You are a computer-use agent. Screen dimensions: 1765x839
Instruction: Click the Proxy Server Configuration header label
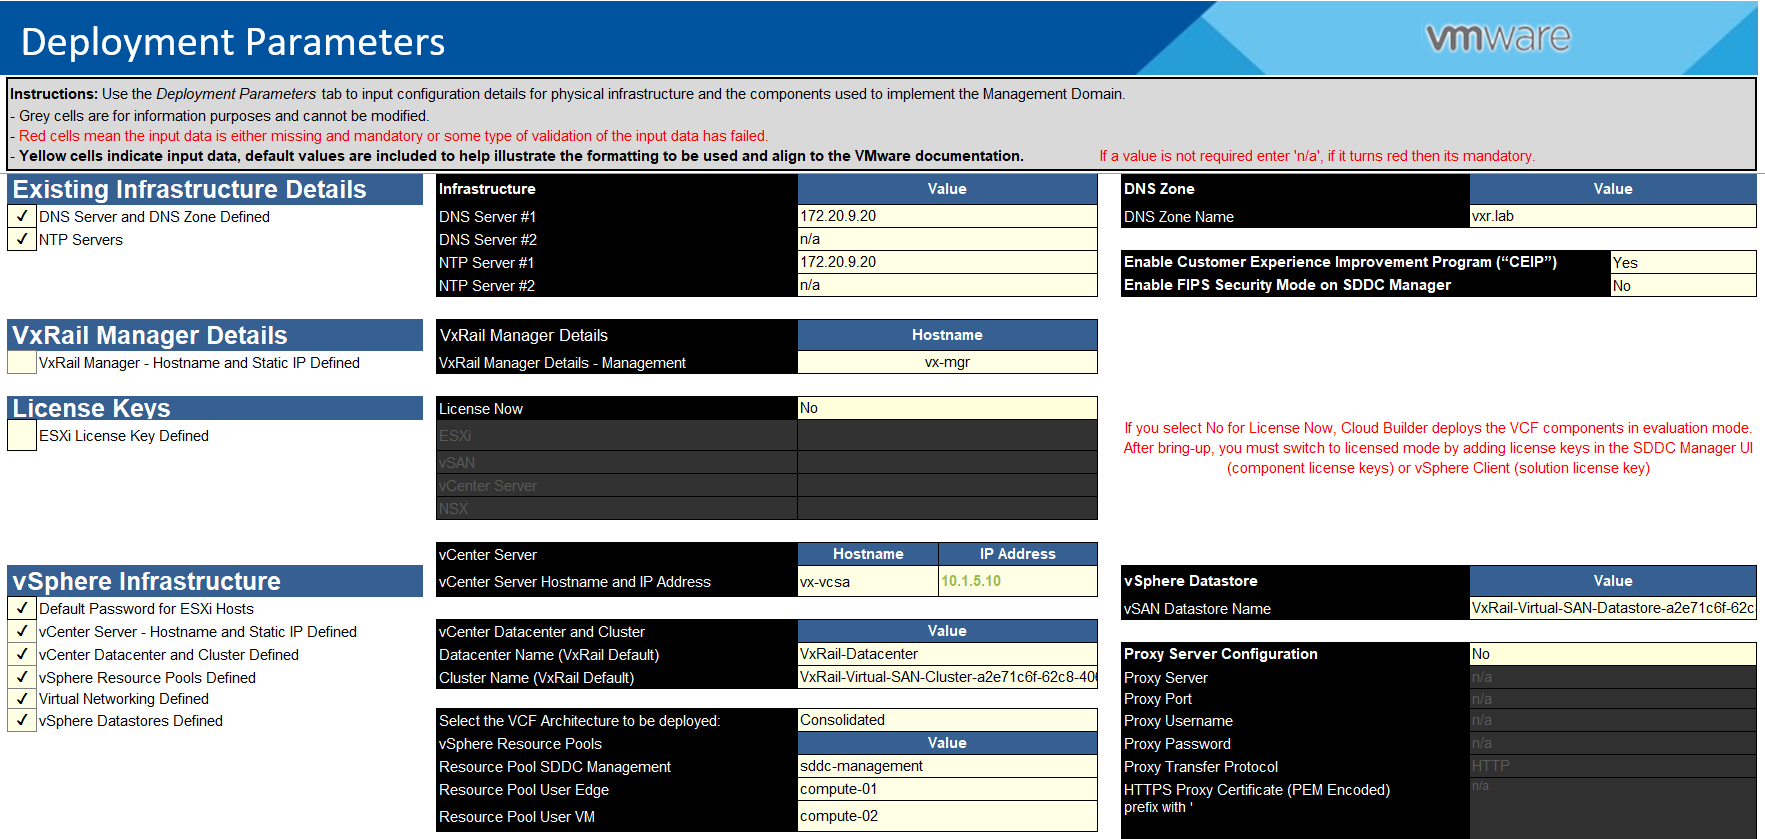(x=1221, y=654)
